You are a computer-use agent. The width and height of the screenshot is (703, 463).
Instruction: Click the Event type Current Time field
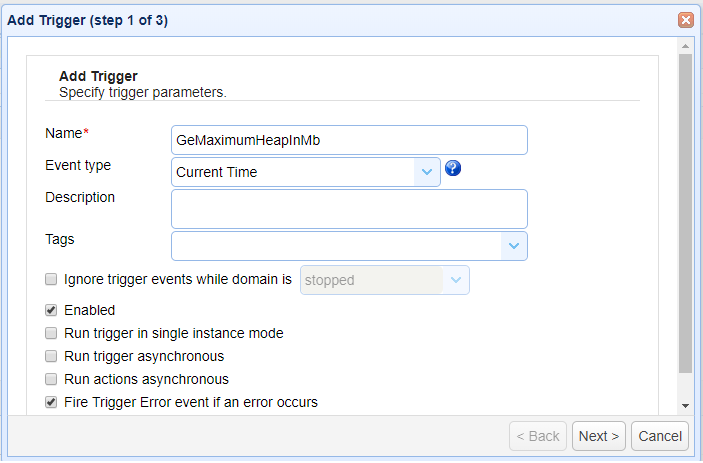[x=293, y=172]
